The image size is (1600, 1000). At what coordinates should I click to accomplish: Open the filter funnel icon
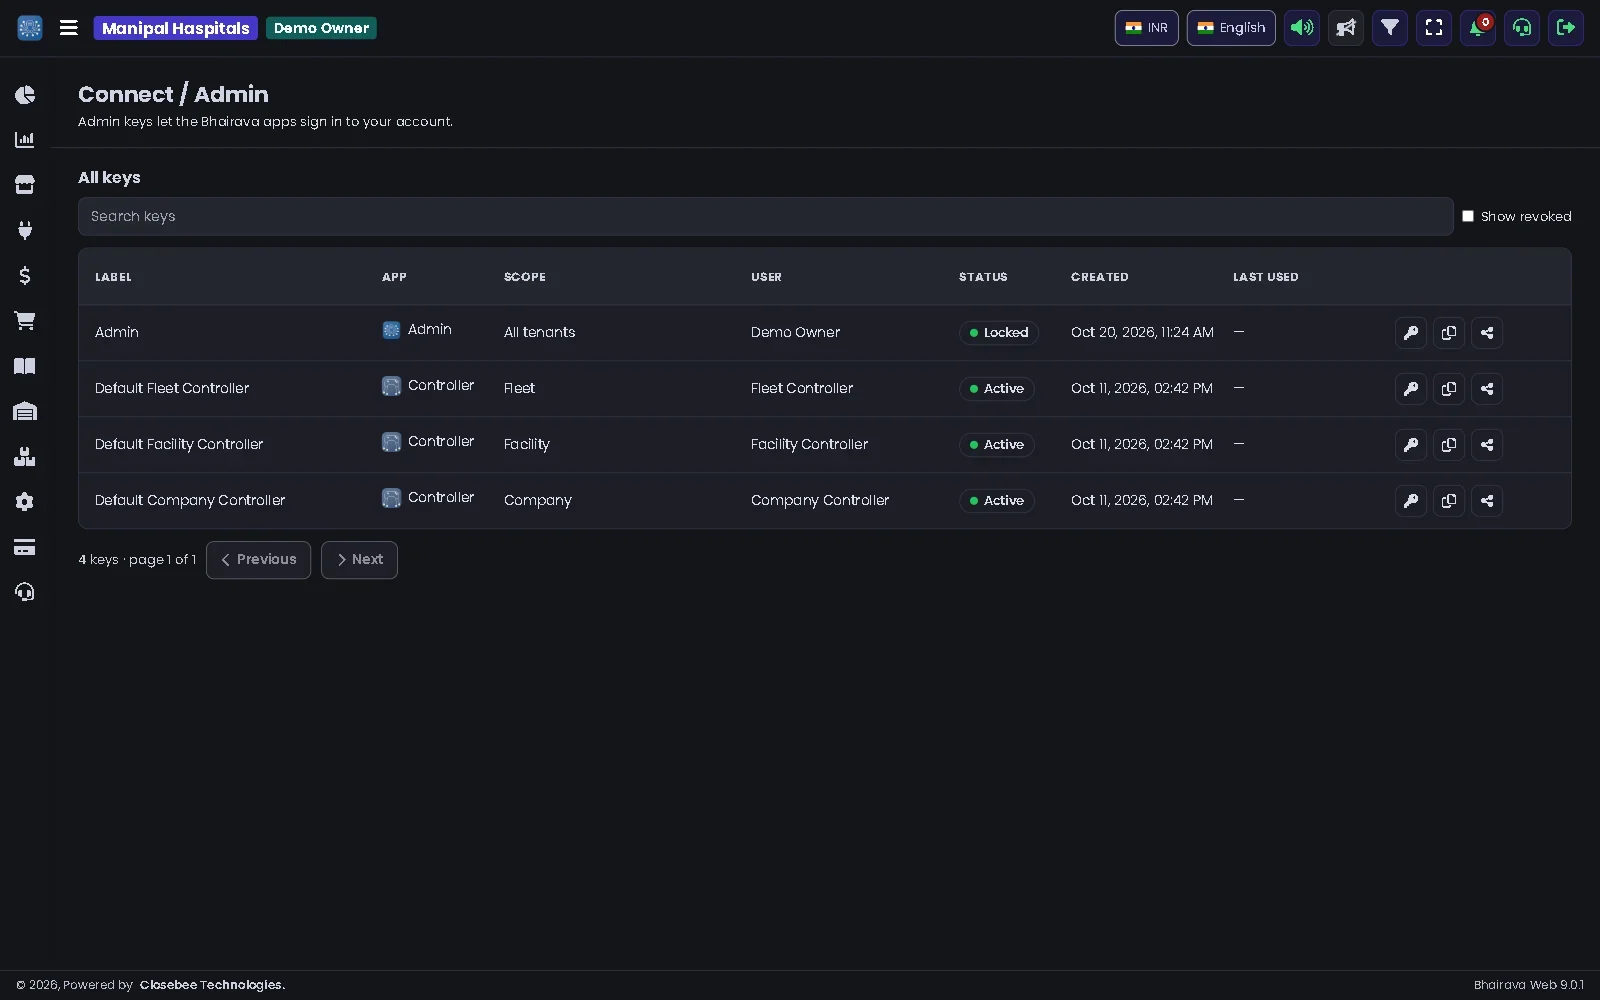click(1390, 28)
